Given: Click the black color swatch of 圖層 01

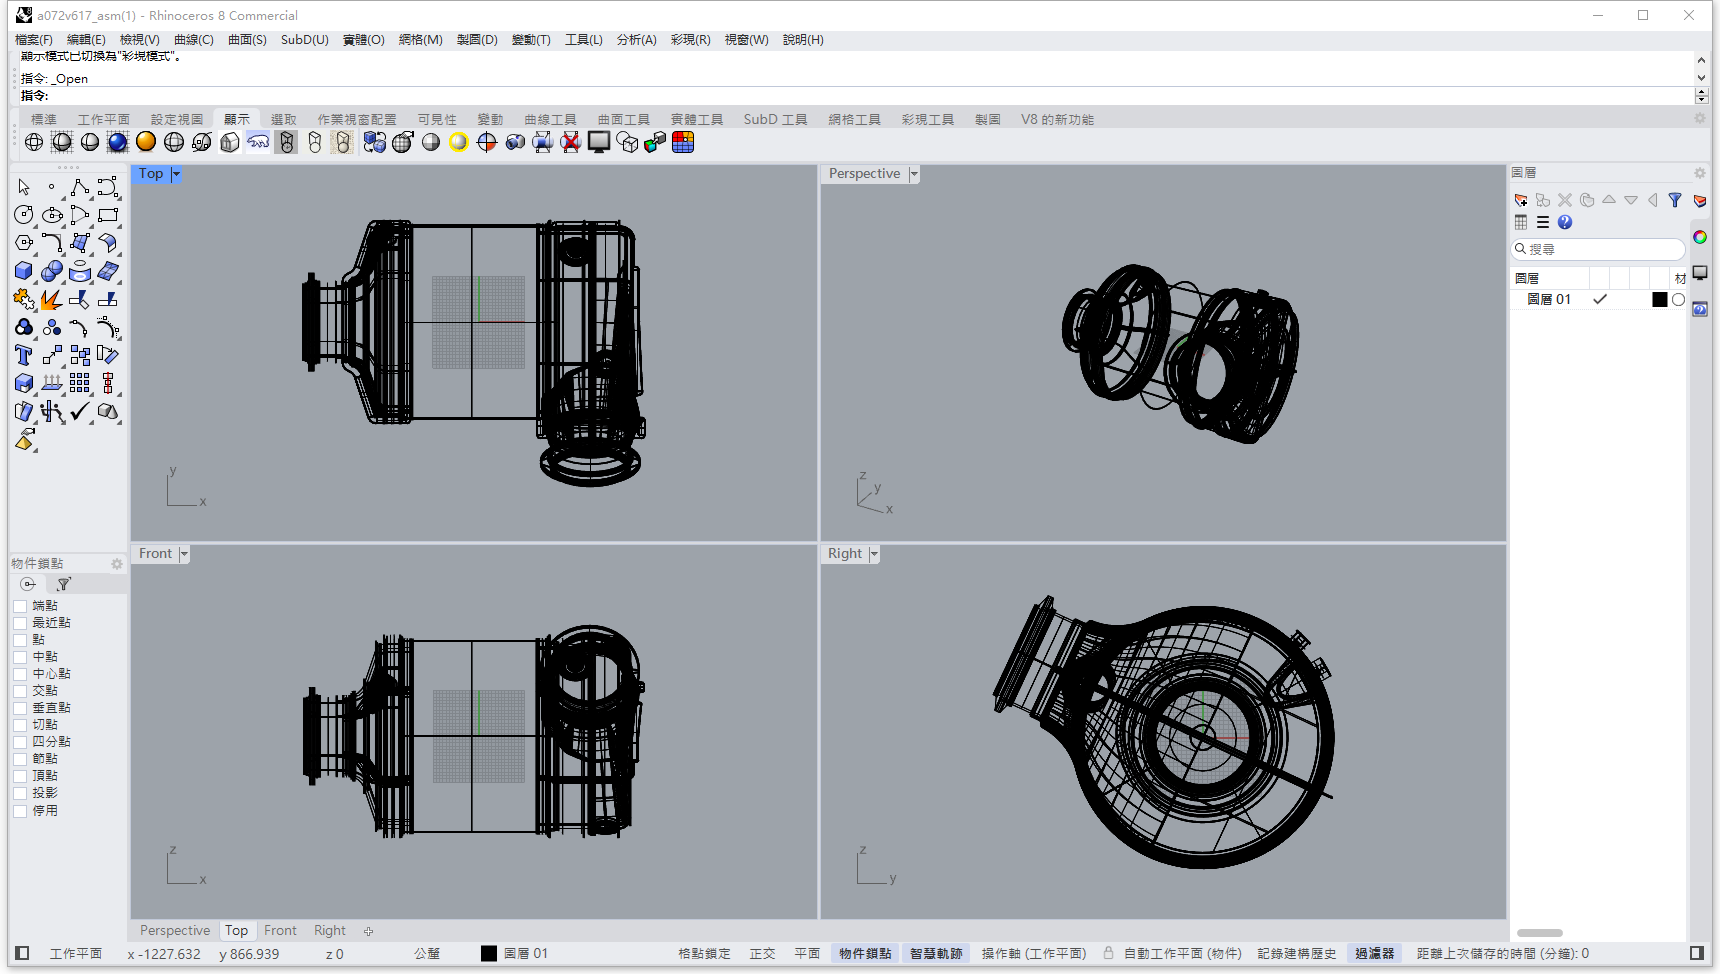Looking at the screenshot, I should coord(1659,300).
